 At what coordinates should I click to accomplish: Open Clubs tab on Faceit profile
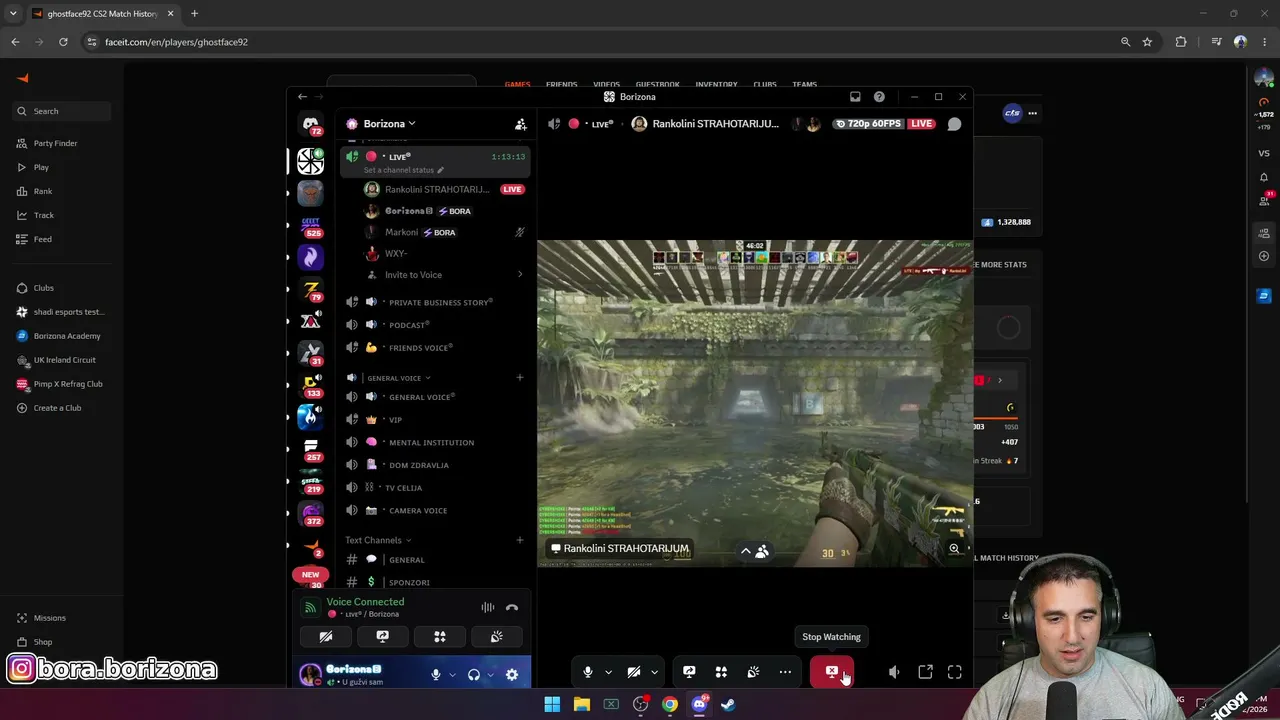(765, 85)
